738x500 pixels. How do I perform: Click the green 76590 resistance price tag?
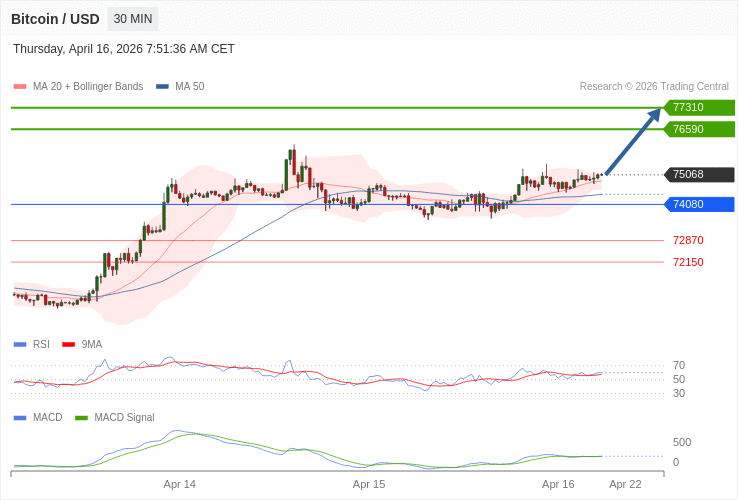(x=699, y=129)
